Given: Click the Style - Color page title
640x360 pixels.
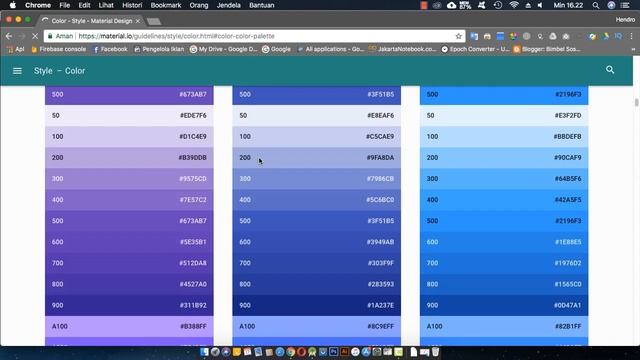Looking at the screenshot, I should [59, 71].
